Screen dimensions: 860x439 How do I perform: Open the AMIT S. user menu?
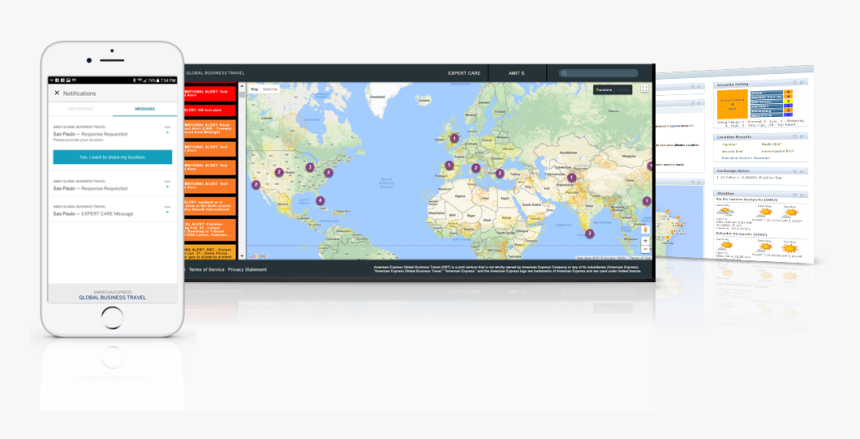tap(516, 73)
